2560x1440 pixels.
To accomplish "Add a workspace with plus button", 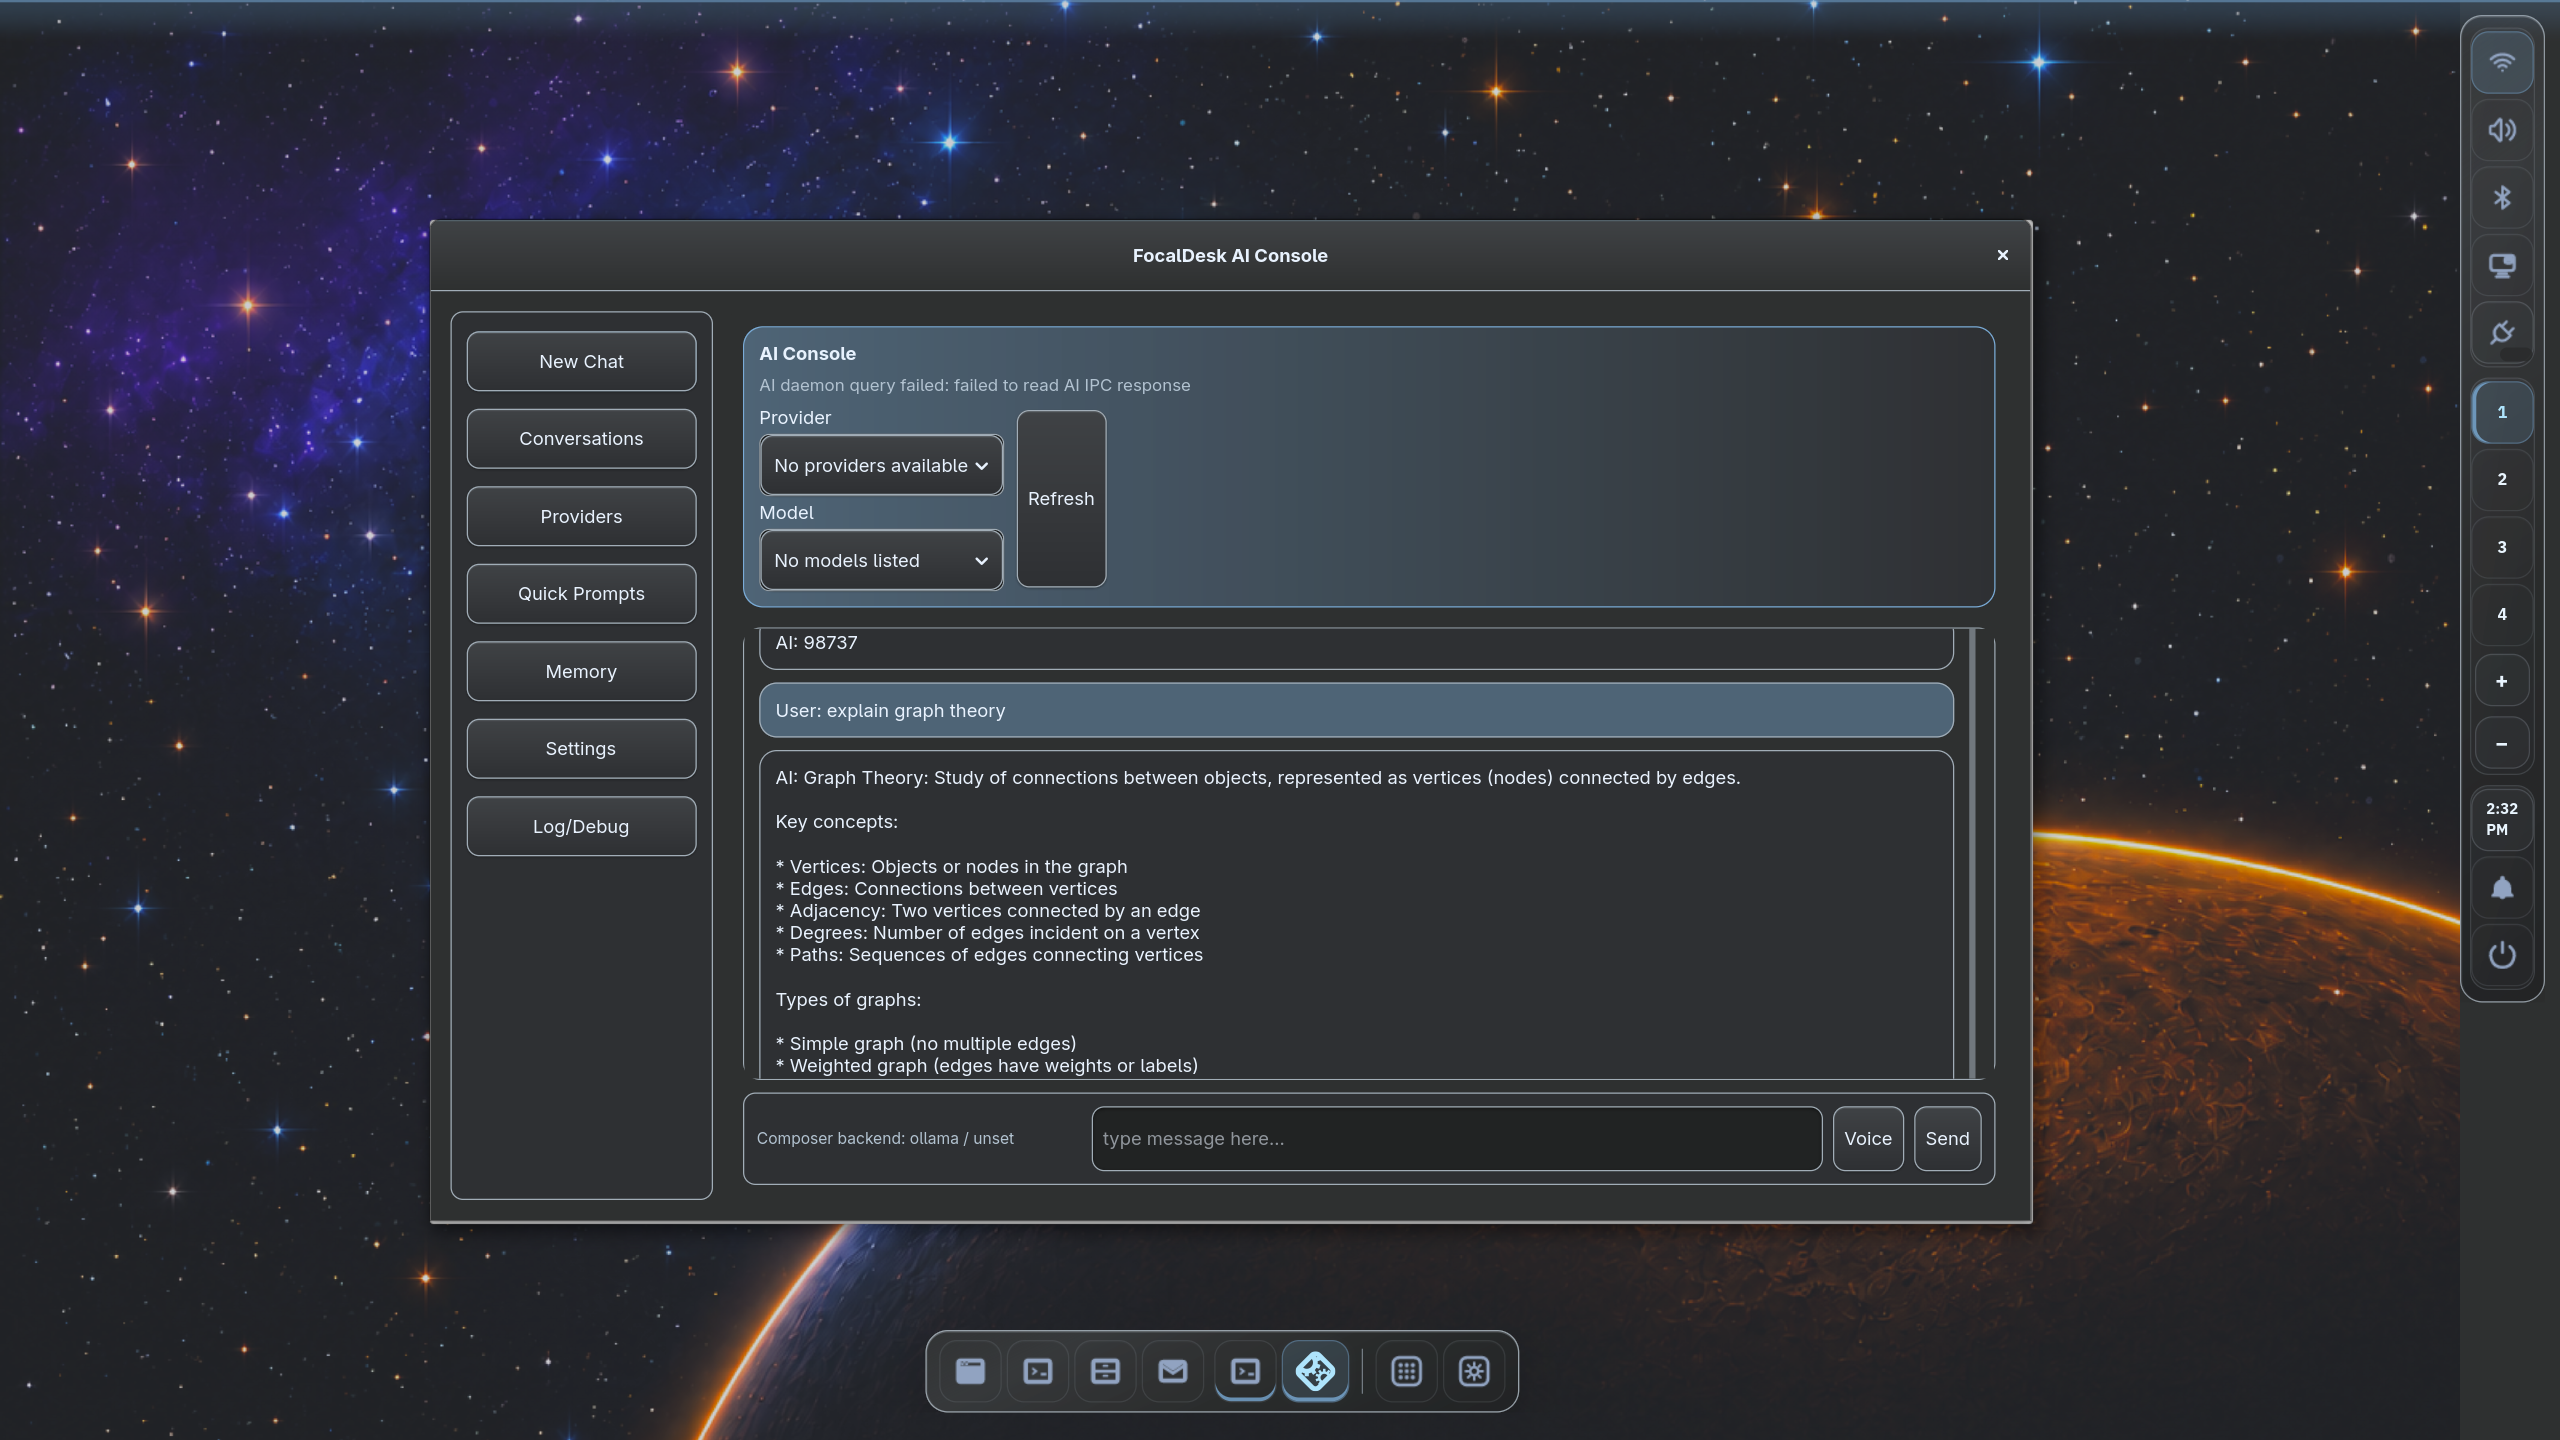I will (x=2502, y=681).
